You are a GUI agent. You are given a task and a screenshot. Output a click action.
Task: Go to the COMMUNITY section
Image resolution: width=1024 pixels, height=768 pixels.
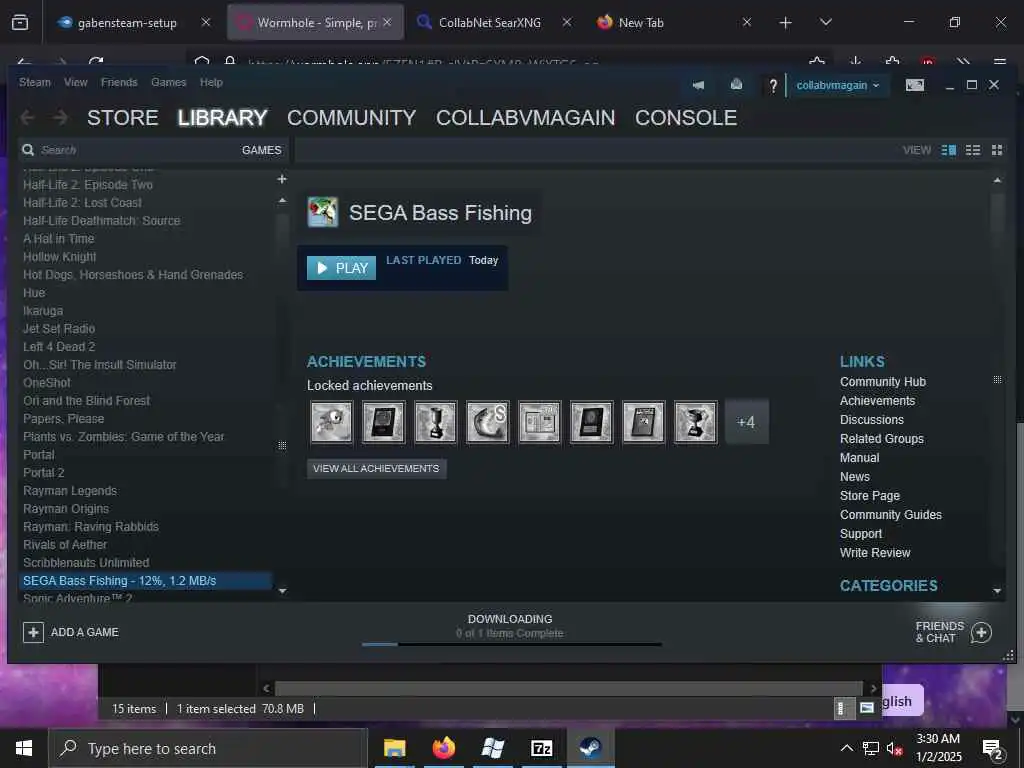[351, 118]
